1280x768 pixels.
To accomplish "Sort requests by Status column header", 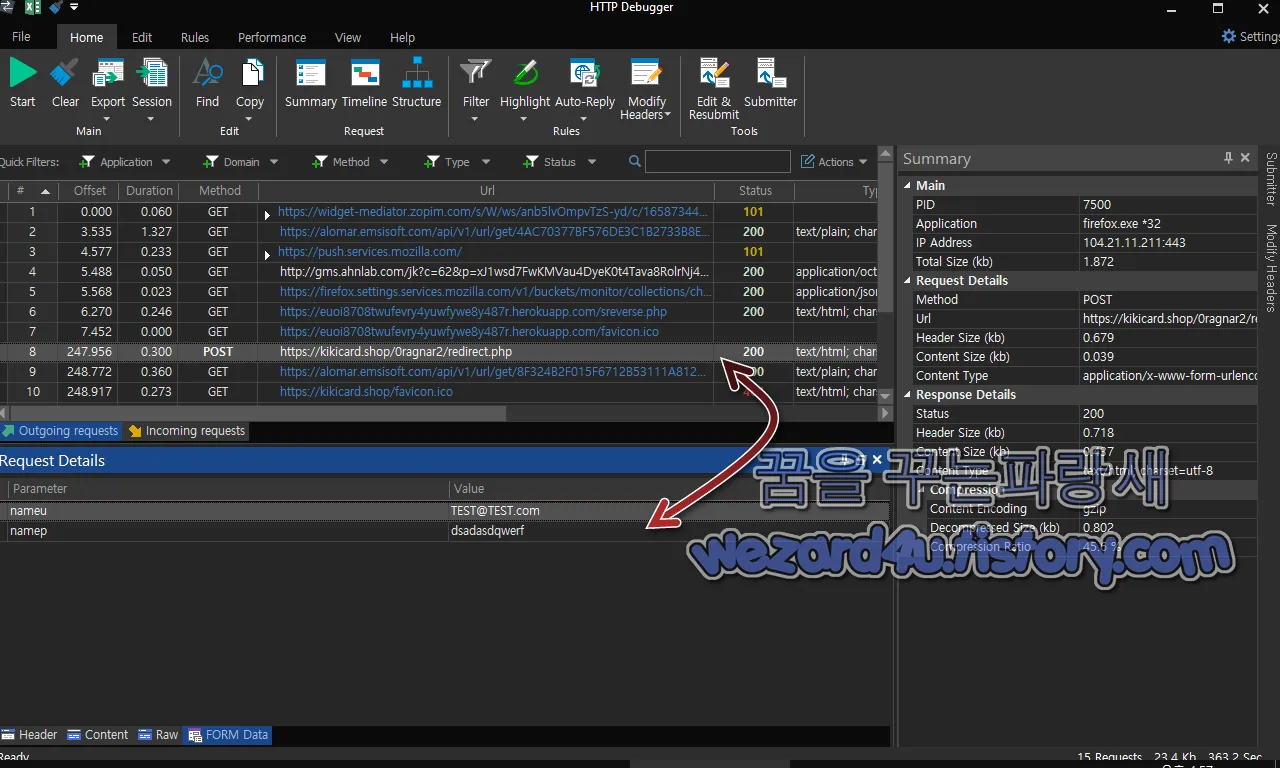I will coord(755,191).
